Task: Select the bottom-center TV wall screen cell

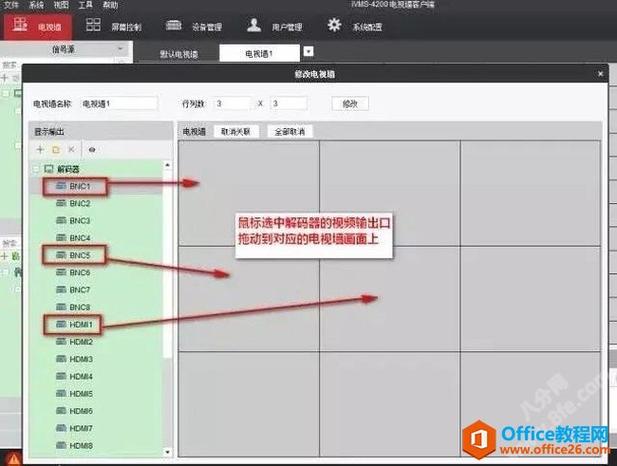Action: click(390, 404)
